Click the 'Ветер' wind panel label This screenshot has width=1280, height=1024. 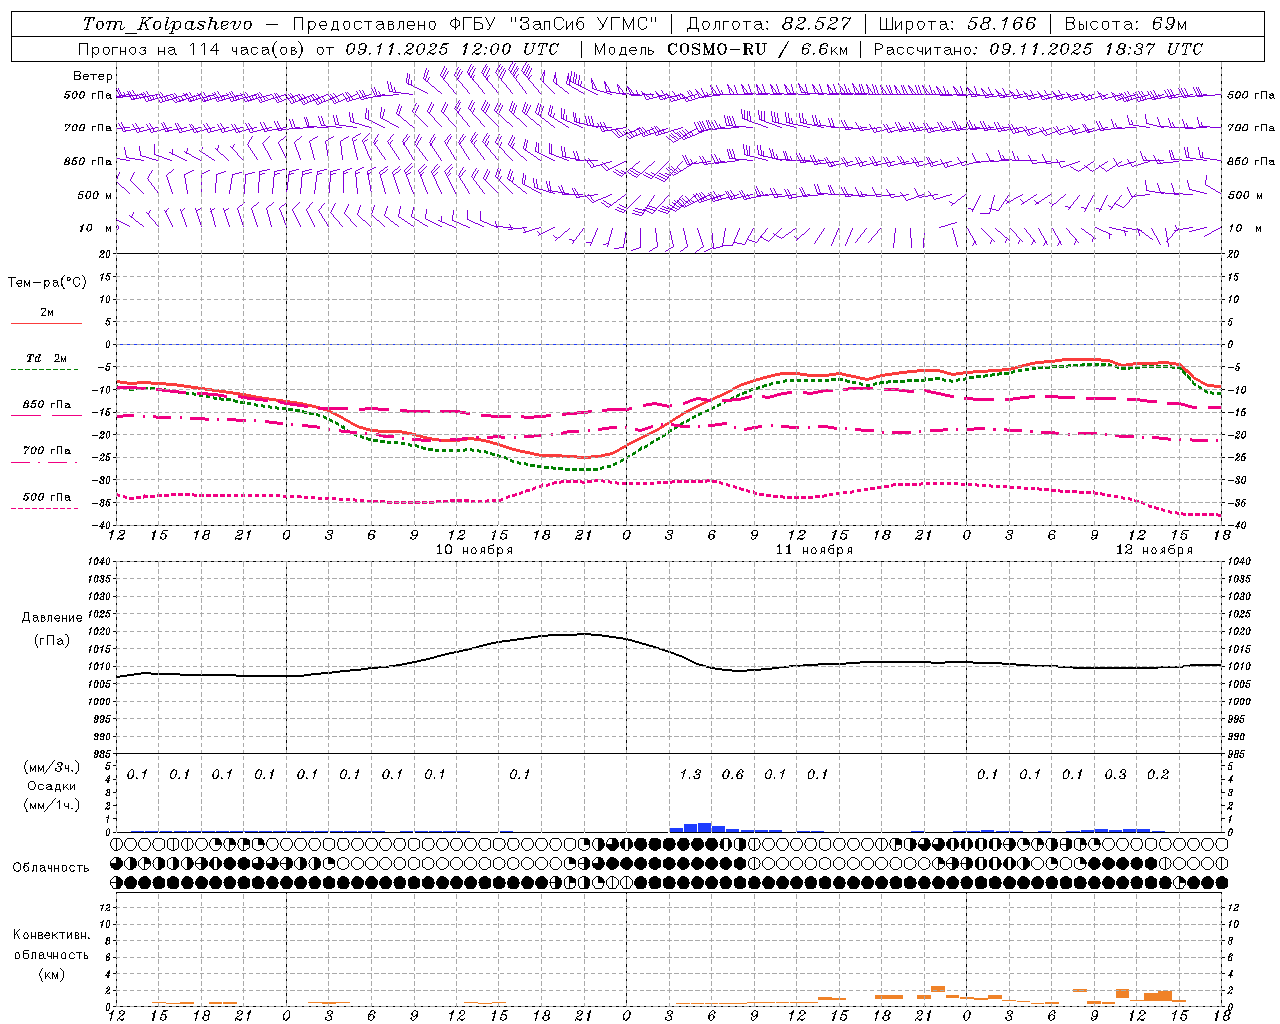coord(93,76)
